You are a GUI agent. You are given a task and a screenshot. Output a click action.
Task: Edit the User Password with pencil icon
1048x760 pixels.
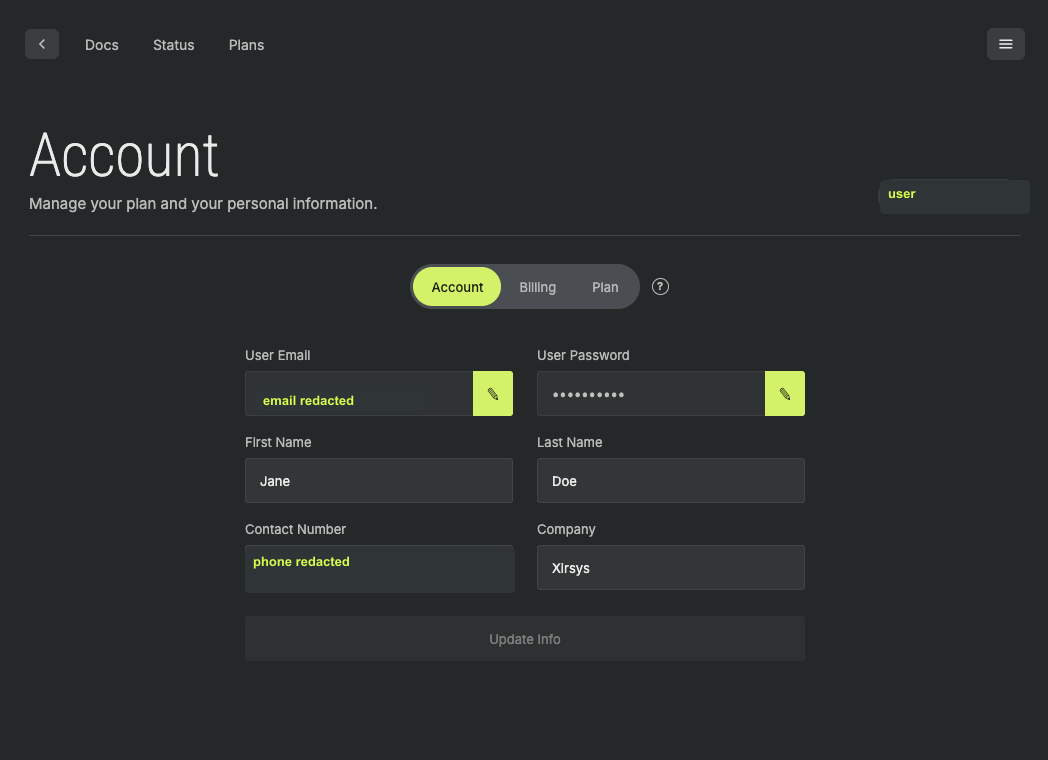coord(785,394)
